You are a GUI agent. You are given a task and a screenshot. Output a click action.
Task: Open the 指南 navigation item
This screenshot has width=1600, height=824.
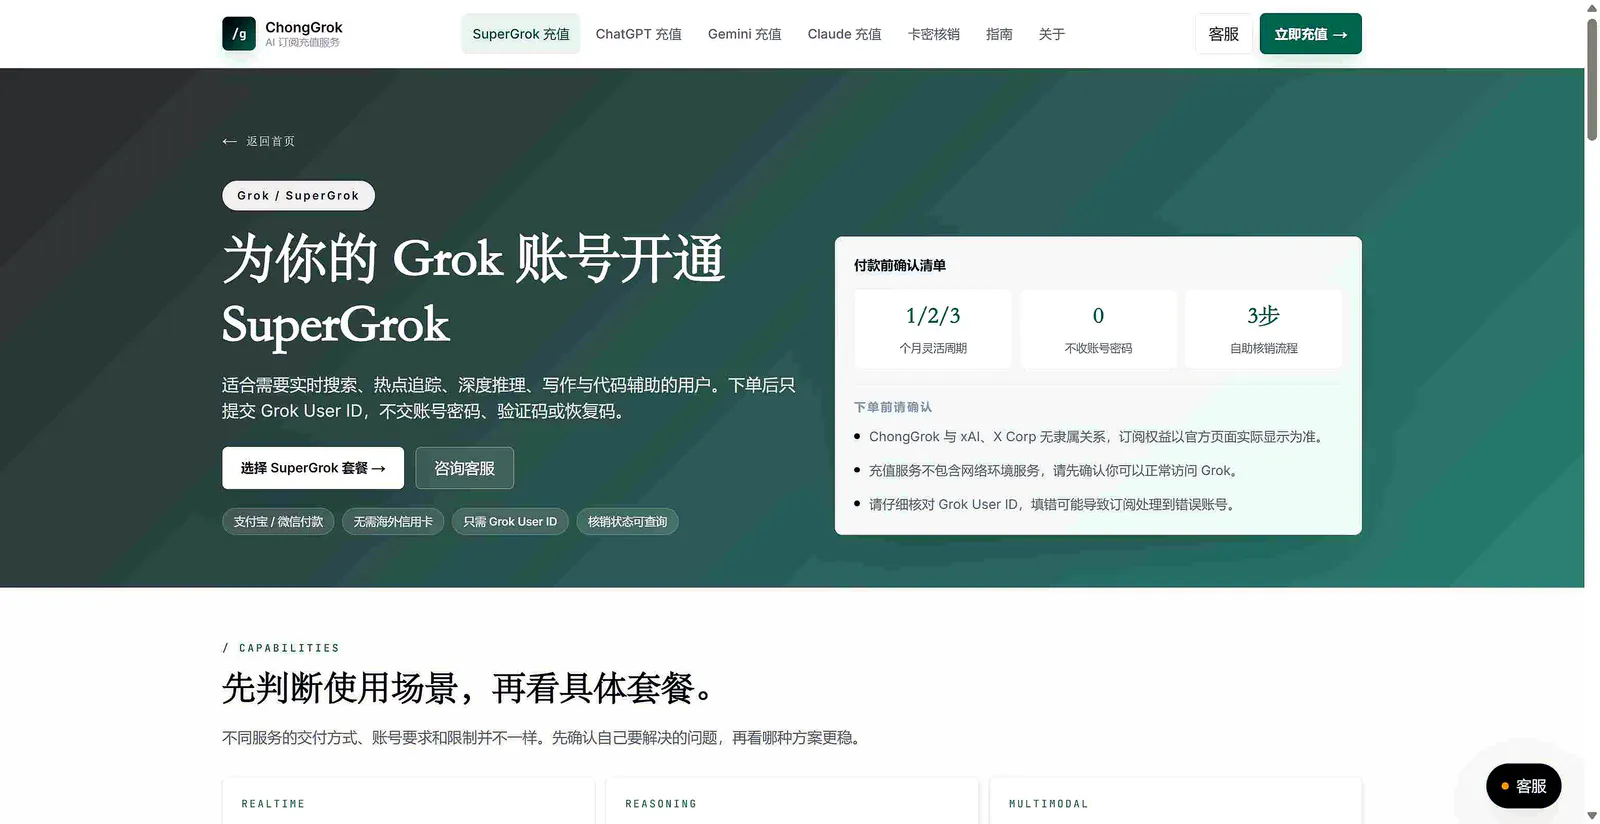(999, 34)
